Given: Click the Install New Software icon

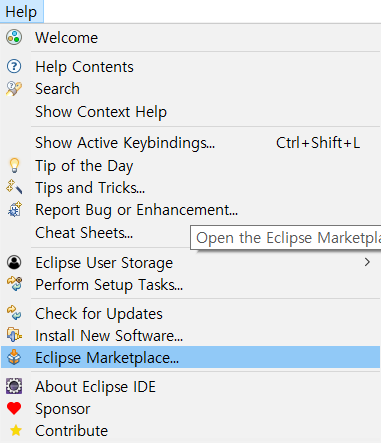Looking at the screenshot, I should [14, 335].
